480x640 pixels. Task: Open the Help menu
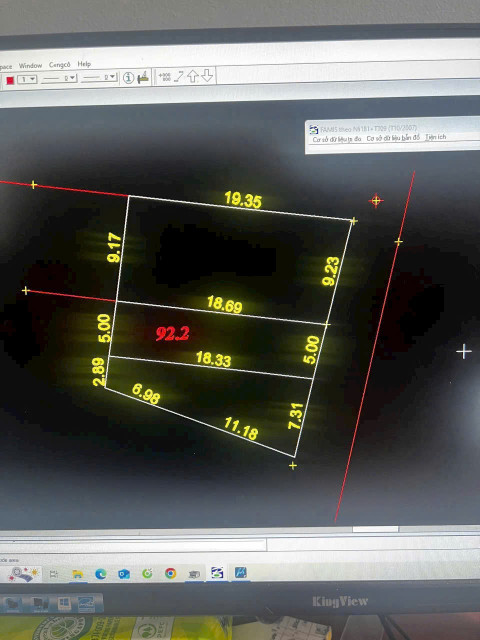click(84, 64)
